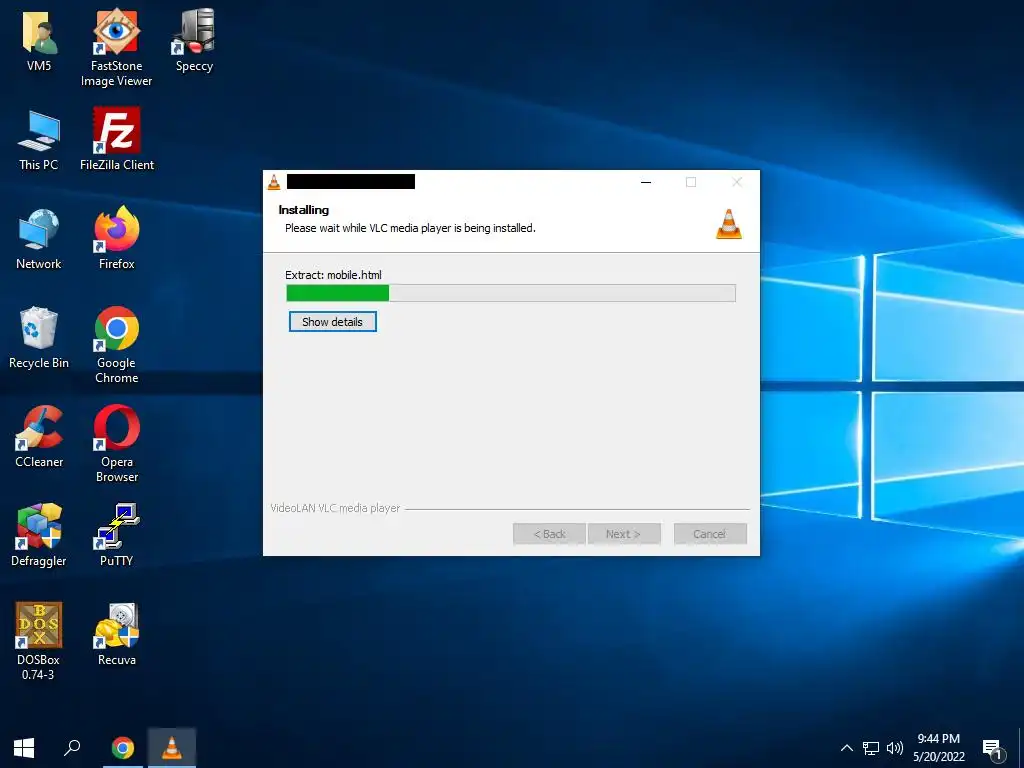Image resolution: width=1024 pixels, height=768 pixels.
Task: Click the VLC cone icon in title bar
Action: pos(274,182)
